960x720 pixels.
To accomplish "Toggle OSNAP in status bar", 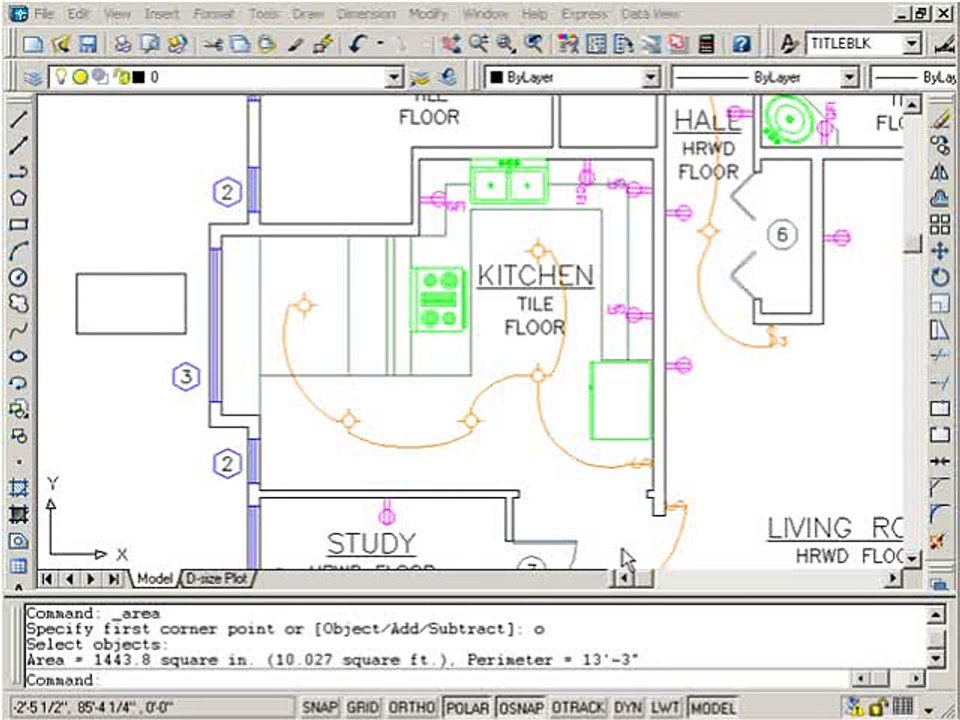I will [x=521, y=708].
